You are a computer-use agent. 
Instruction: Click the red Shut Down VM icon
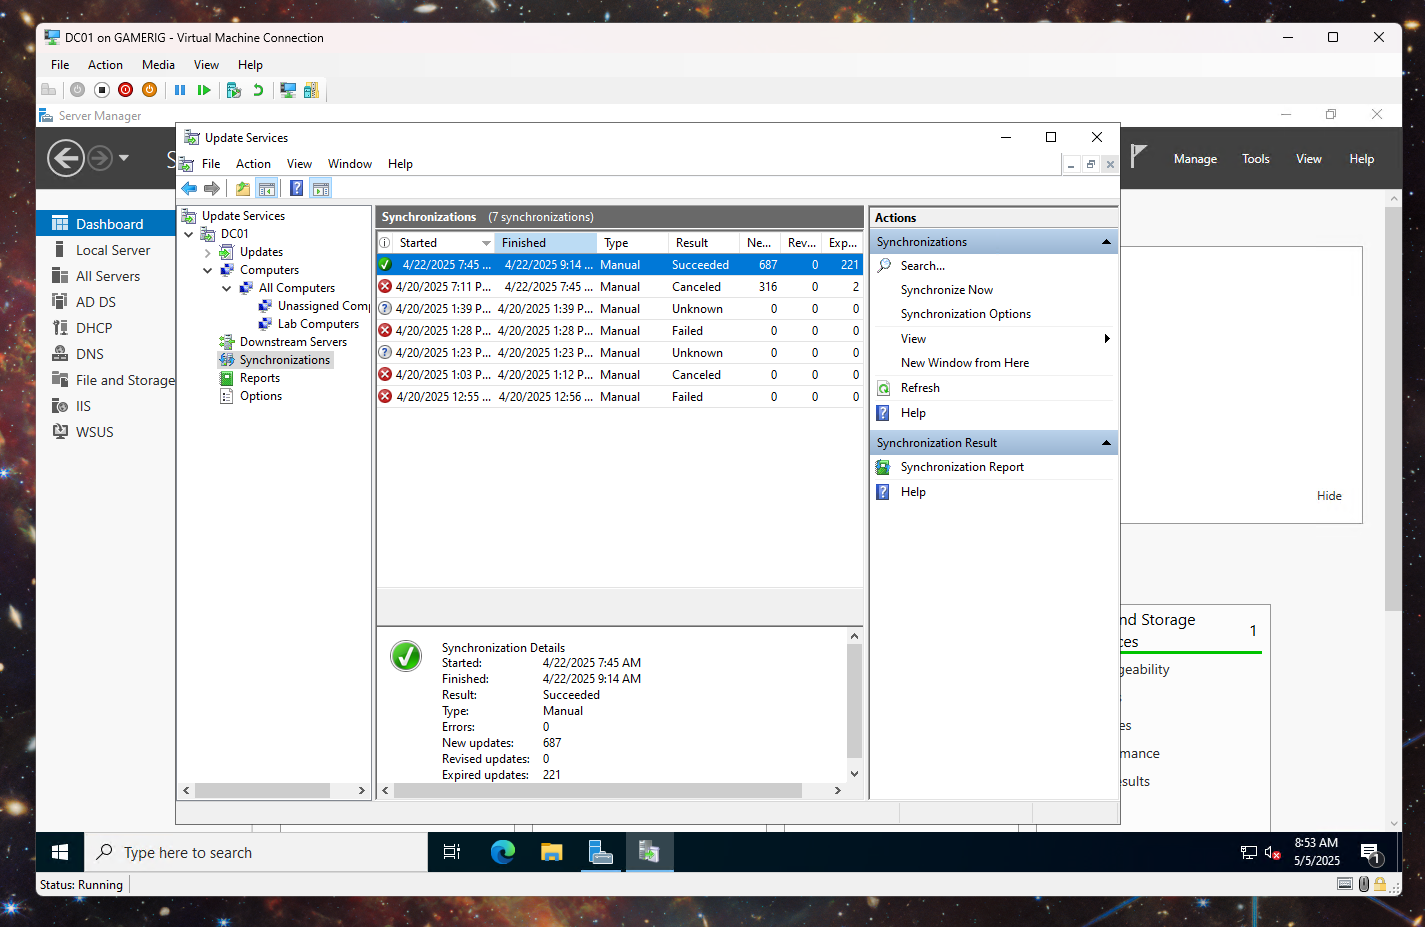point(125,90)
